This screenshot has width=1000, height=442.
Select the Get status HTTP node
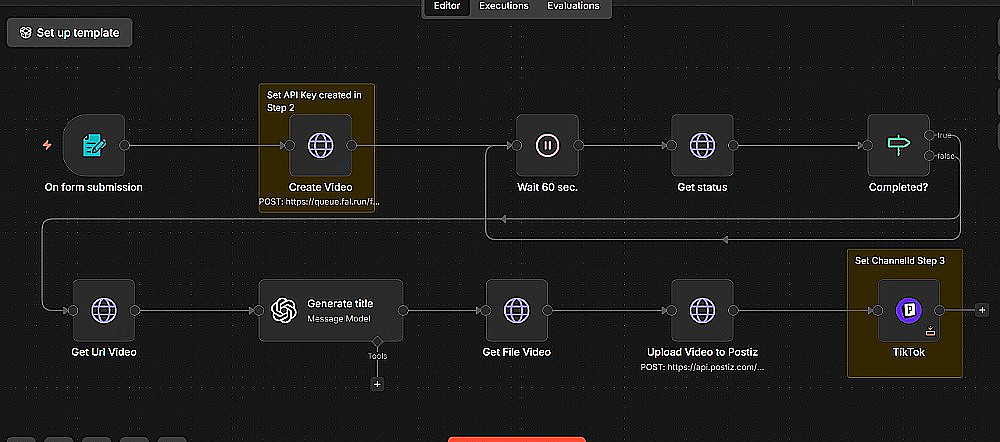click(x=702, y=145)
